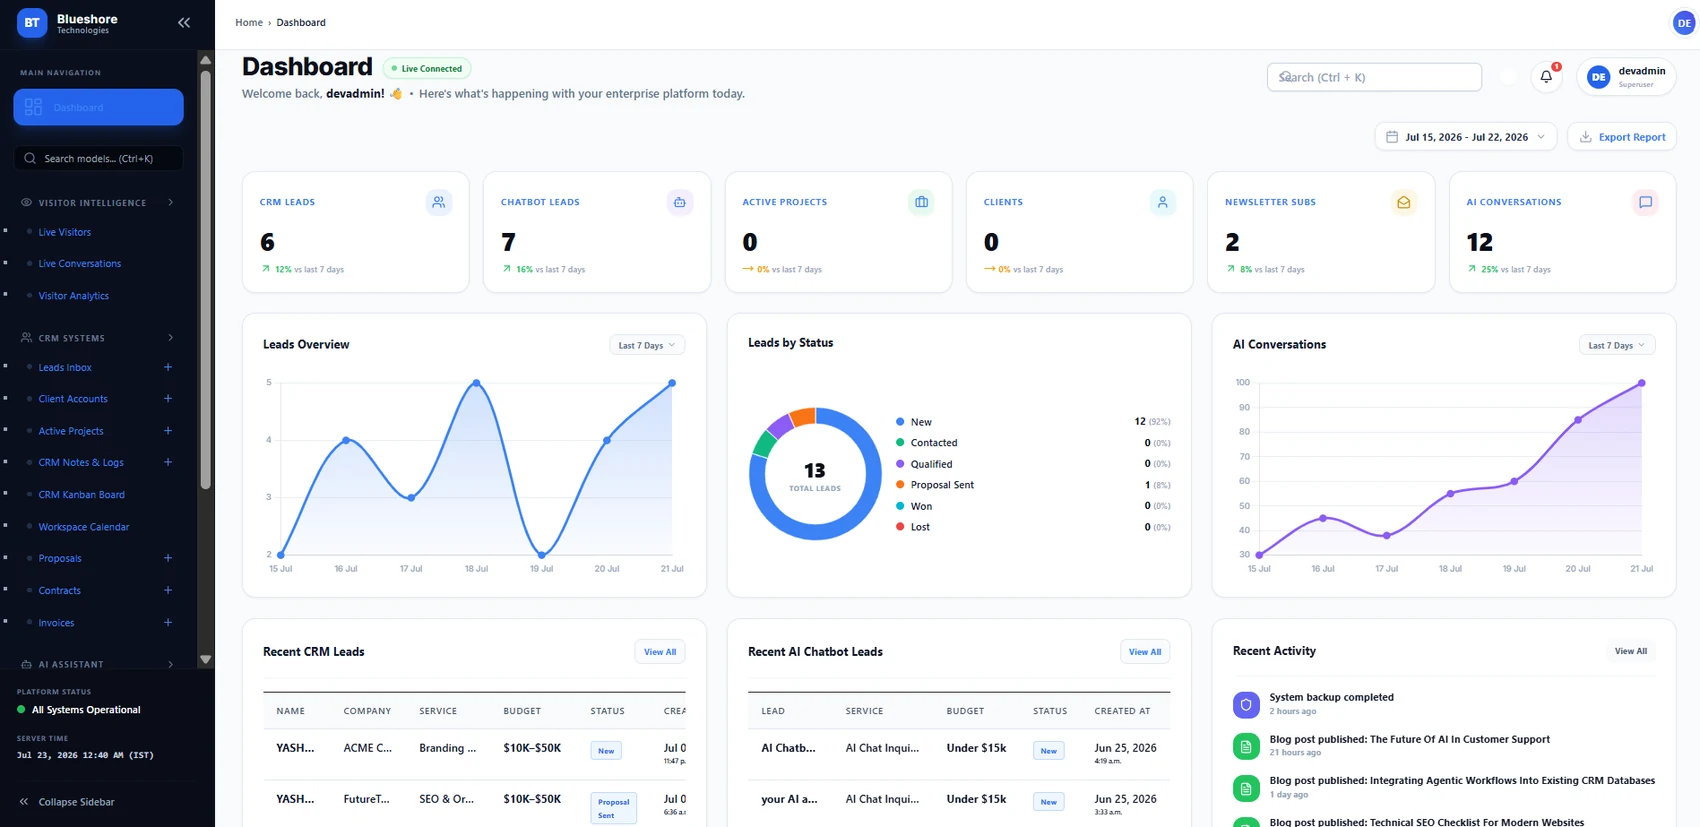The image size is (1700, 827).
Task: Click the Active Projects briefcase icon
Action: [x=921, y=202]
